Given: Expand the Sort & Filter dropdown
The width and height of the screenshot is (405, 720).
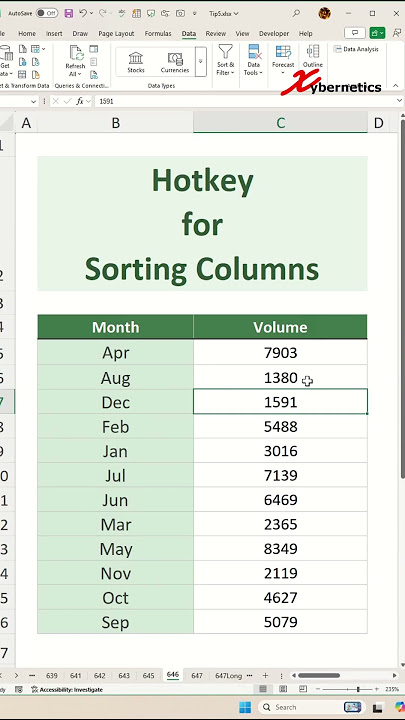Looking at the screenshot, I should pyautogui.click(x=225, y=61).
